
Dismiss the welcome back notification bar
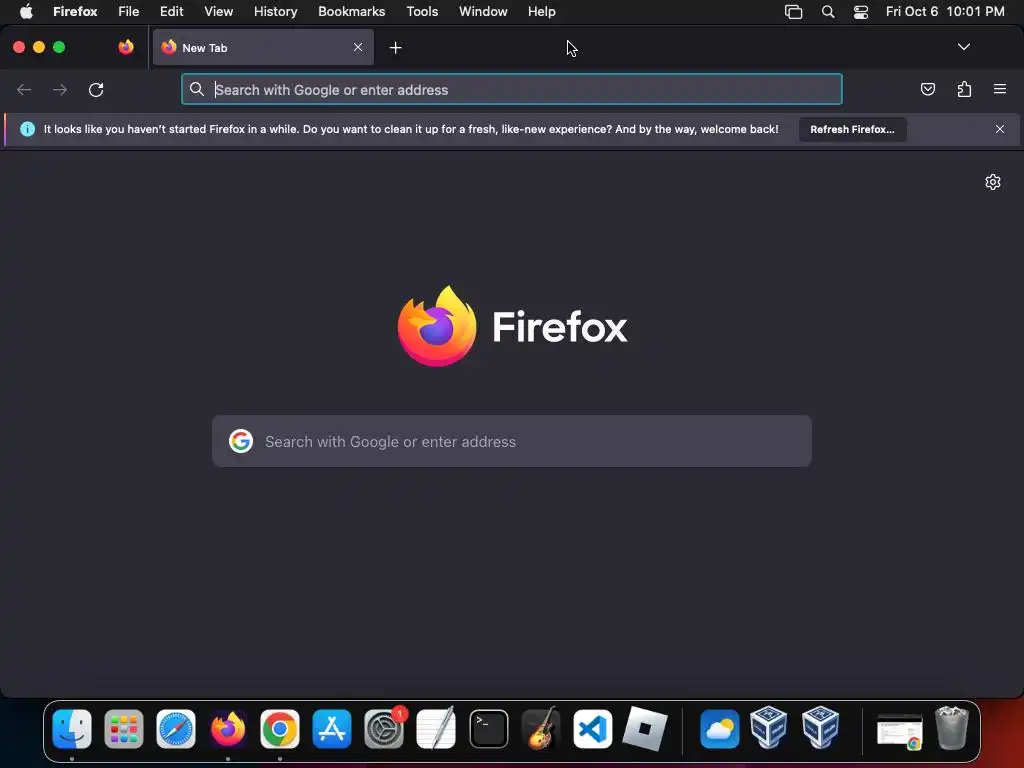pos(1000,129)
